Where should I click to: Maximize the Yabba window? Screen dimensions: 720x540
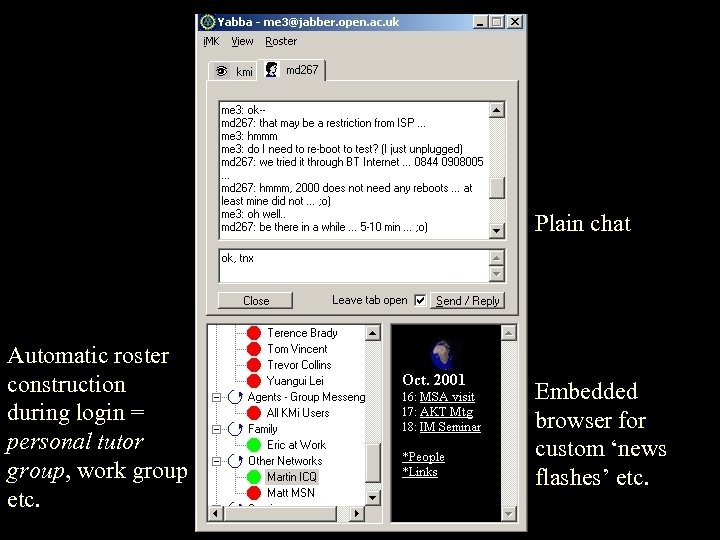[x=496, y=22]
